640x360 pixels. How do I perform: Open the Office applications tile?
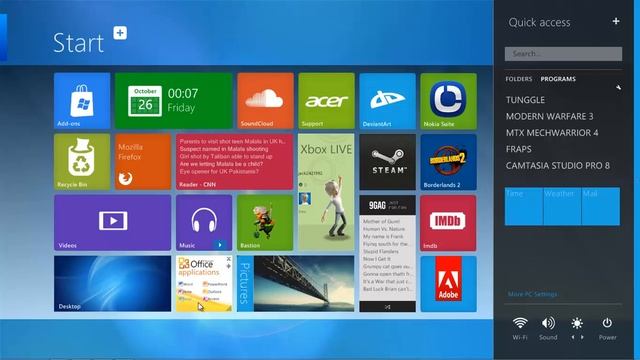pos(204,284)
